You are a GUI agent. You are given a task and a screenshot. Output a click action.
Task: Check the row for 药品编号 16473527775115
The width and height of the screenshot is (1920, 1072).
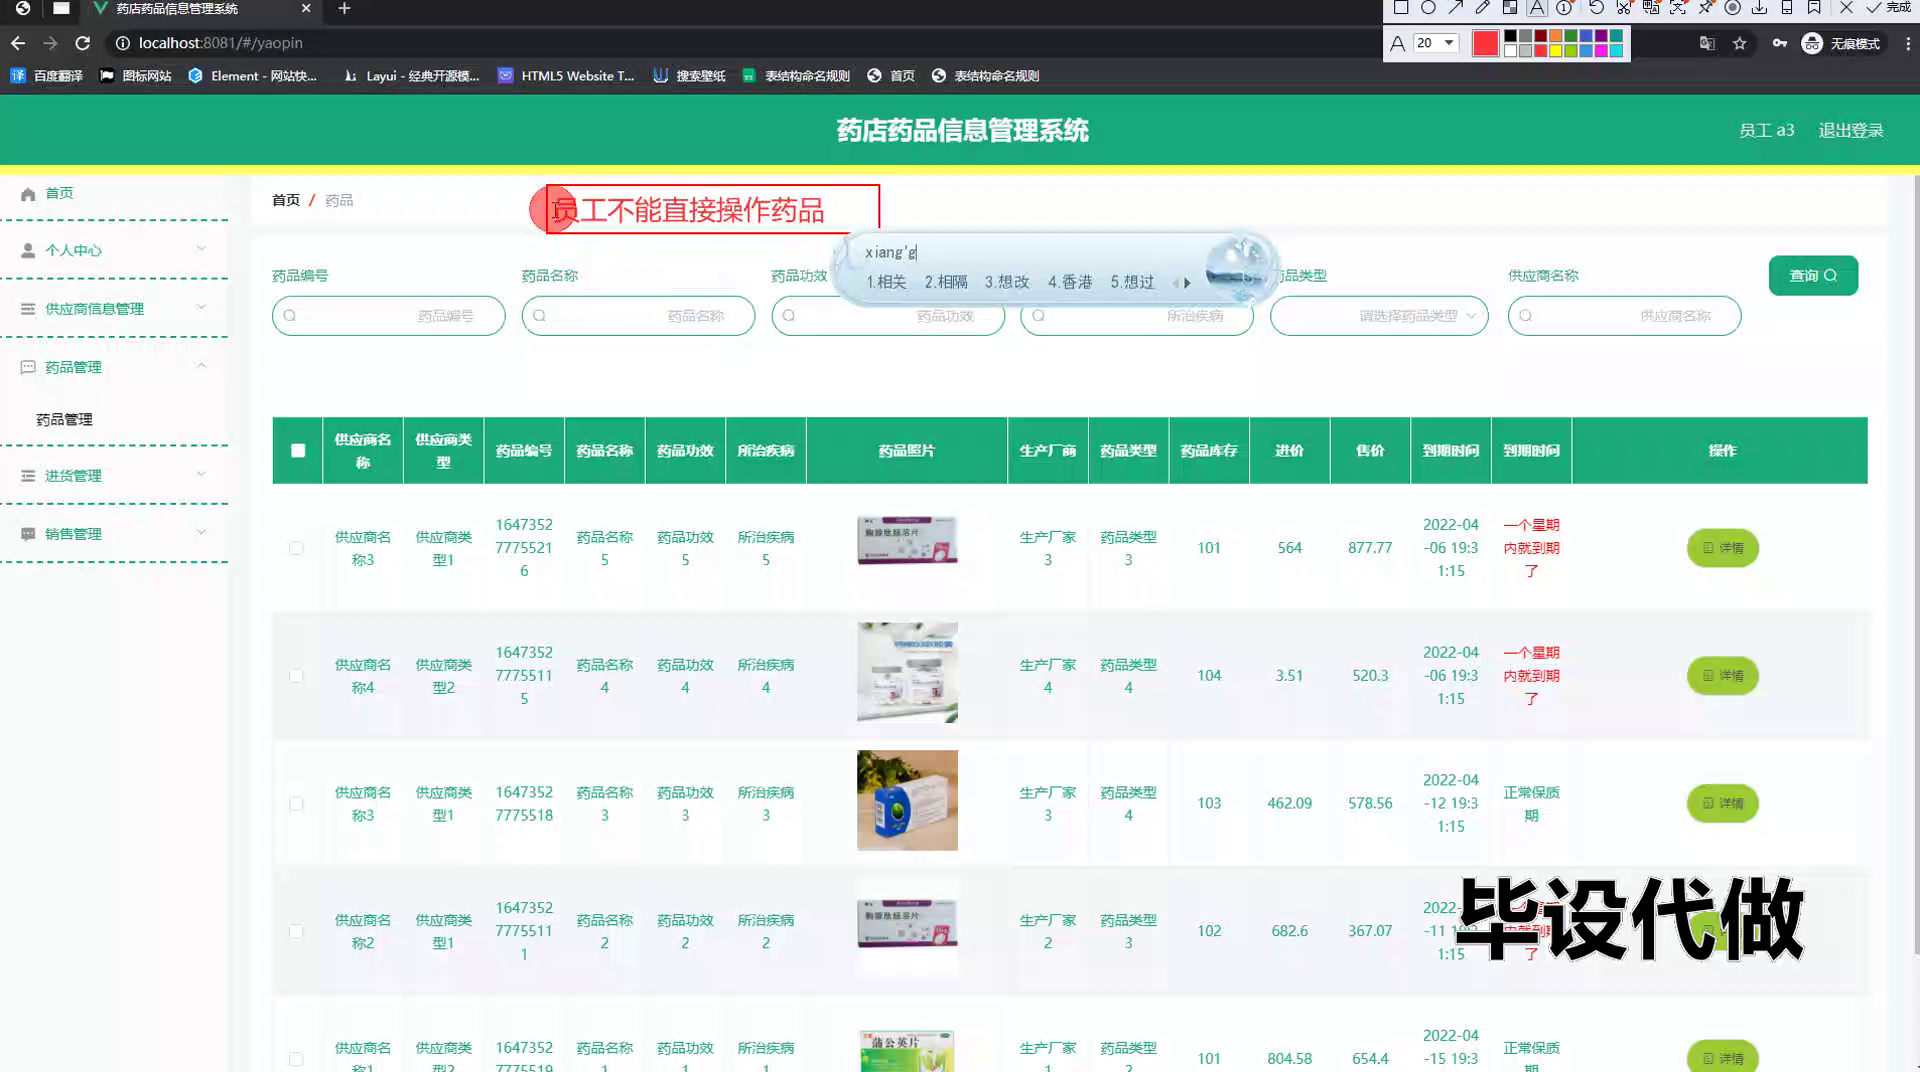(x=296, y=676)
